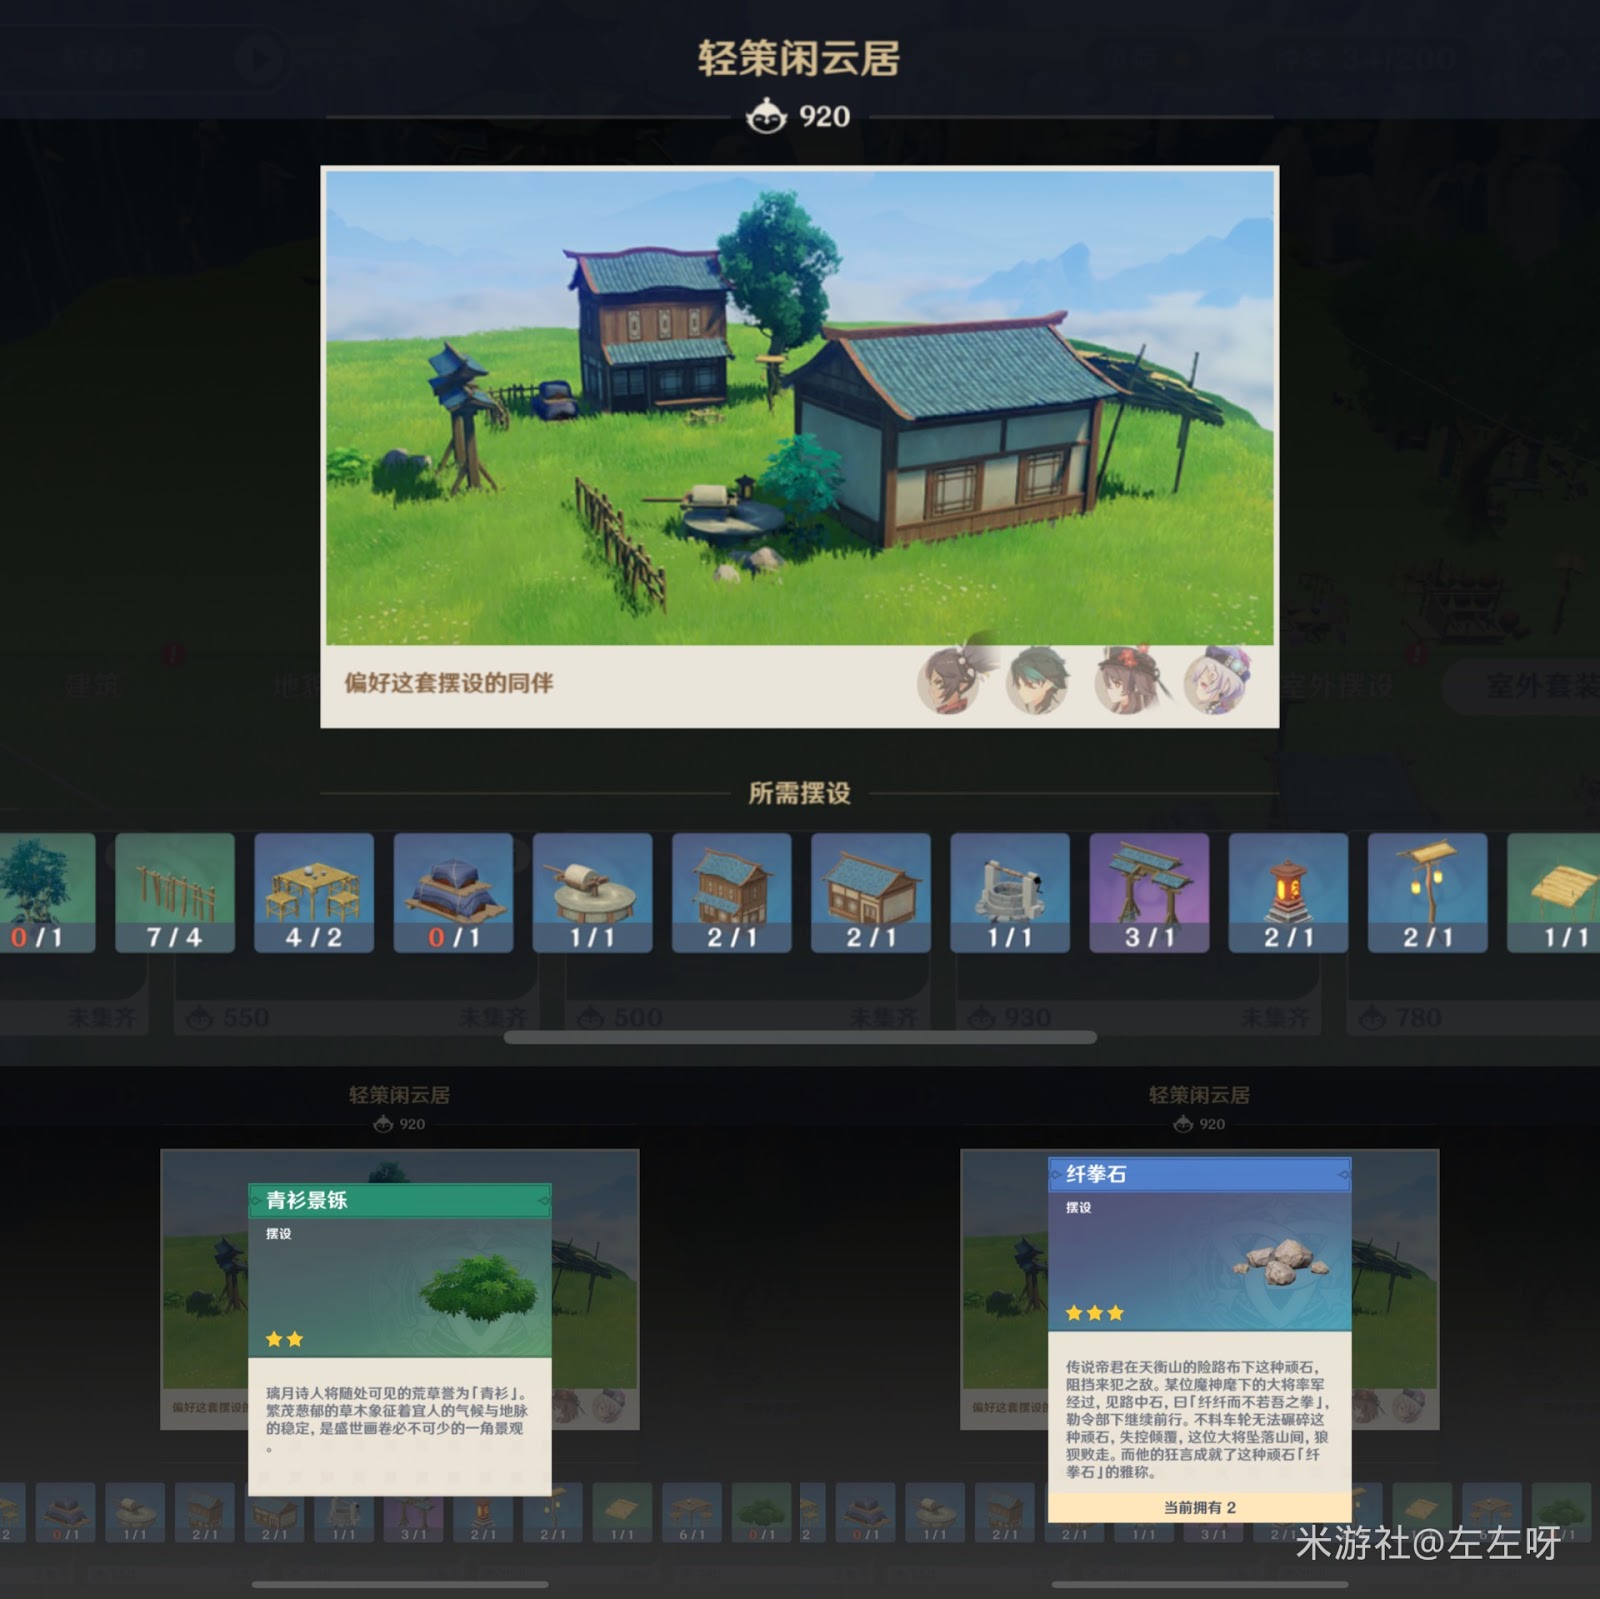The width and height of the screenshot is (1600, 1599).
Task: Click the 摆设 label in the 青衫景铄 card
Action: pos(279,1234)
